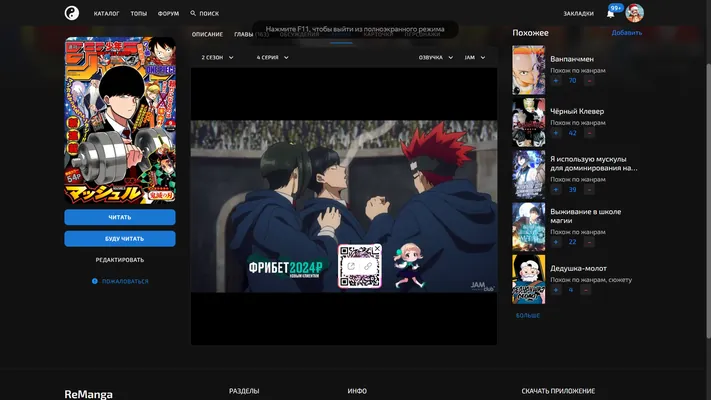Expand the 4 серия episode dropdown
Viewport: 711px width, 400px height.
tap(273, 58)
